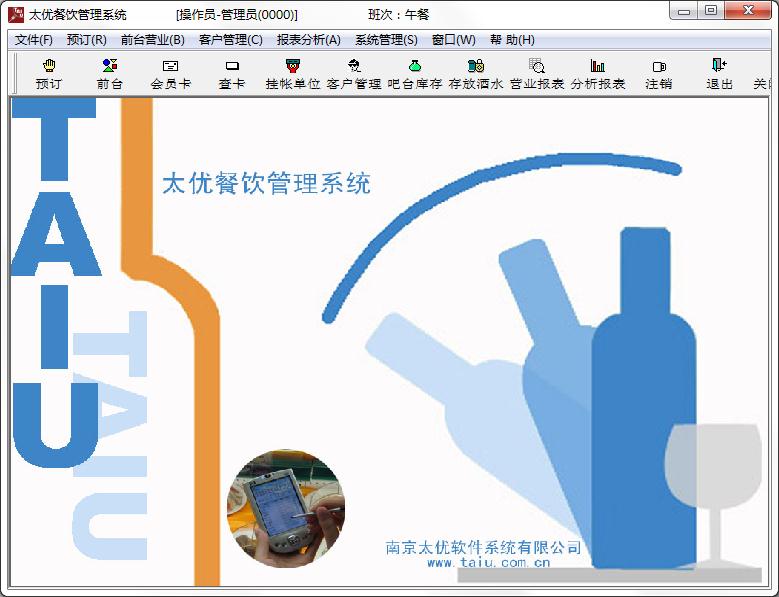Open the 前台营业(B) menu
Screen dimensions: 779x597
[x=153, y=40]
